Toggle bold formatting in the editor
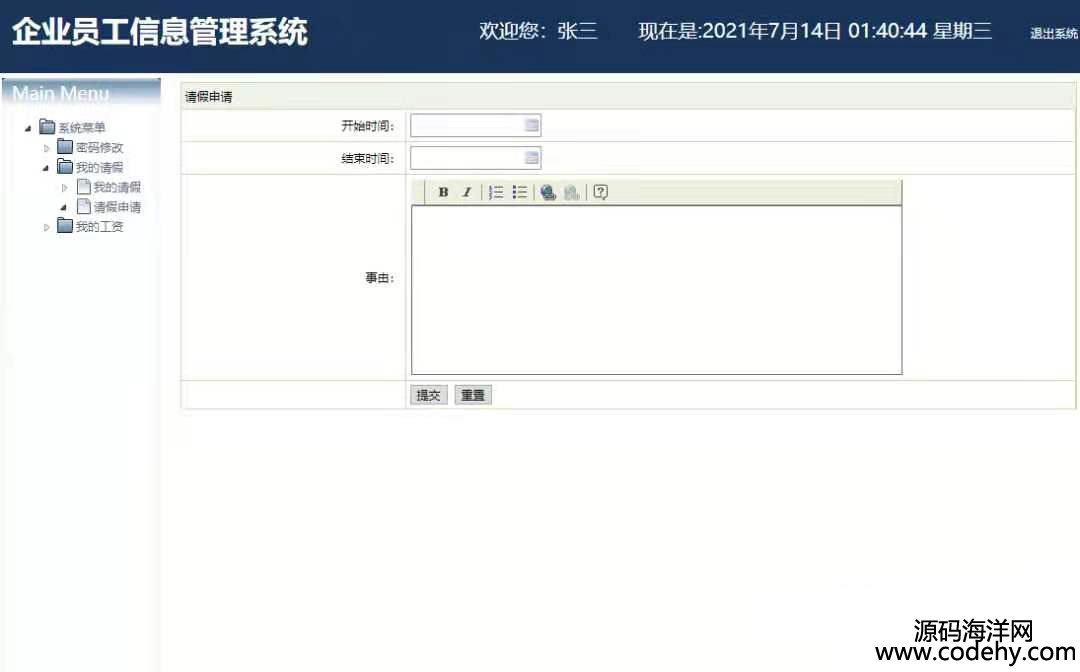This screenshot has height=672, width=1080. pos(443,193)
